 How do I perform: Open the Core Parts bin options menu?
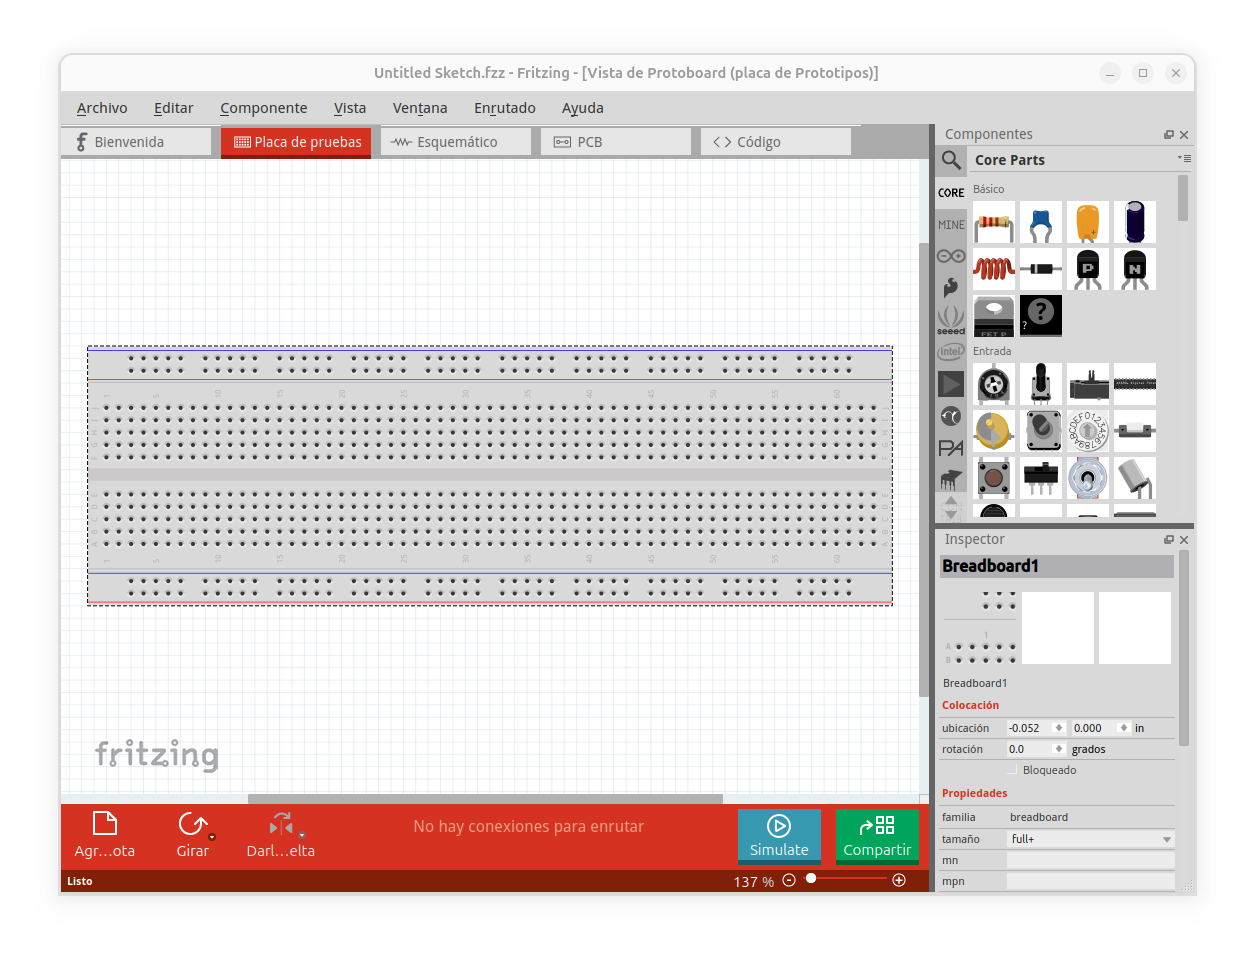[1184, 158]
